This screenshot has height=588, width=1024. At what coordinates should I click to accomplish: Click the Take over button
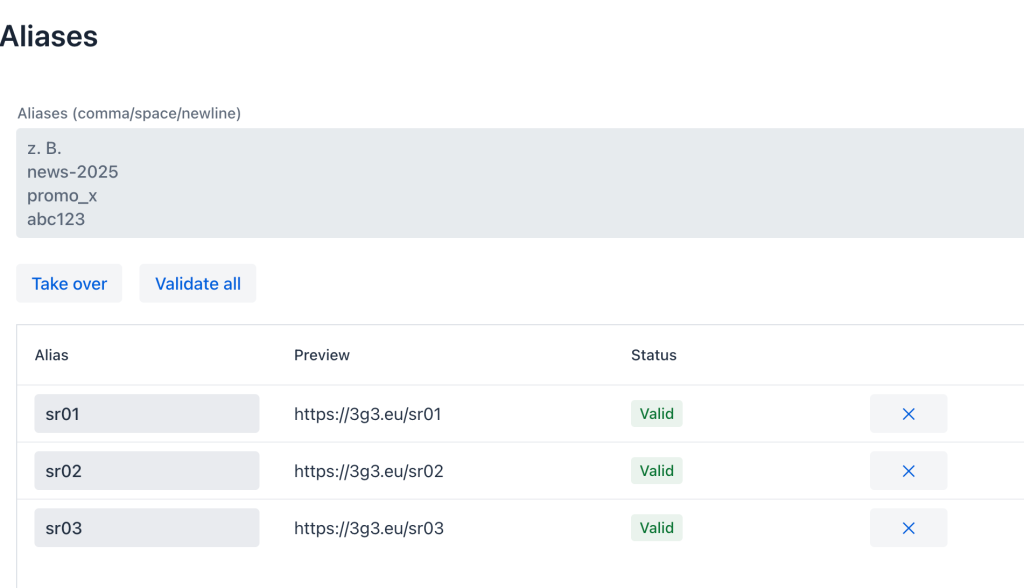click(69, 283)
